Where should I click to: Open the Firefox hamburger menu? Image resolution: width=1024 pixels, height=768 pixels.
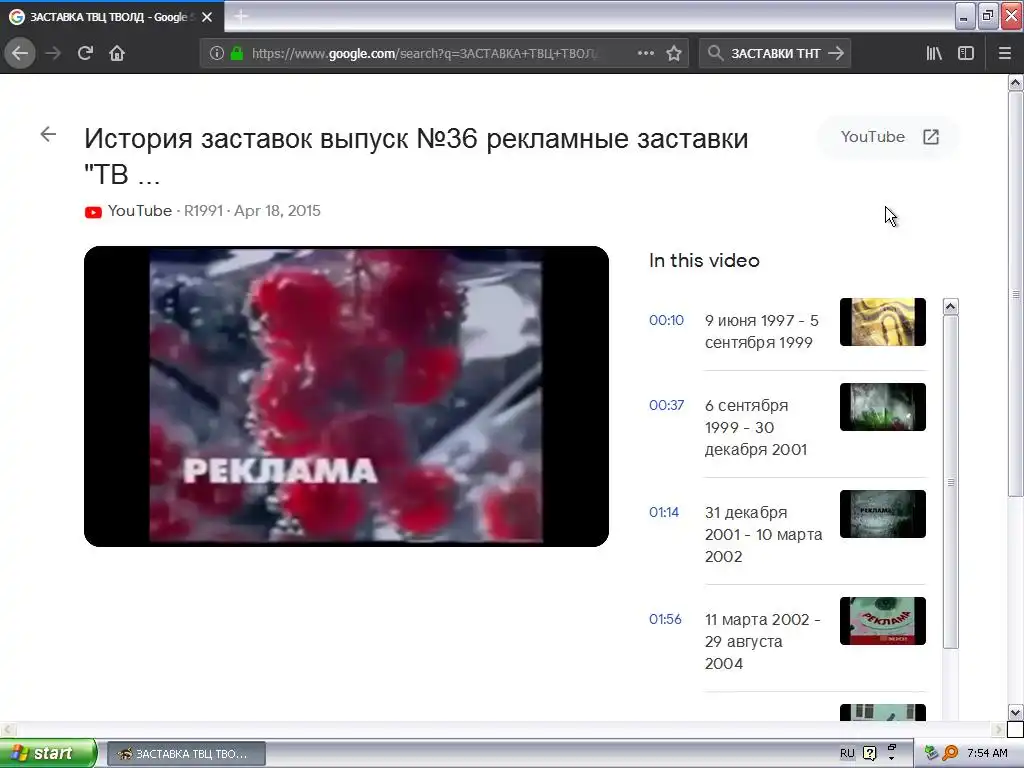(x=1005, y=54)
